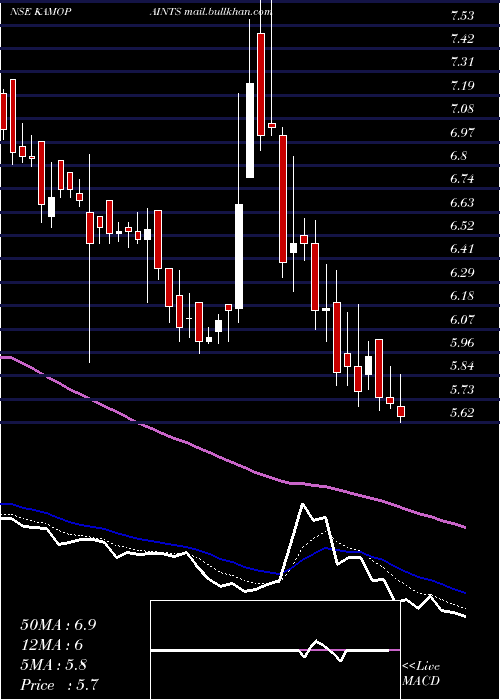The width and height of the screenshot is (500, 700).
Task: Click the NSE KAMOP ticker title
Action: 41,12
